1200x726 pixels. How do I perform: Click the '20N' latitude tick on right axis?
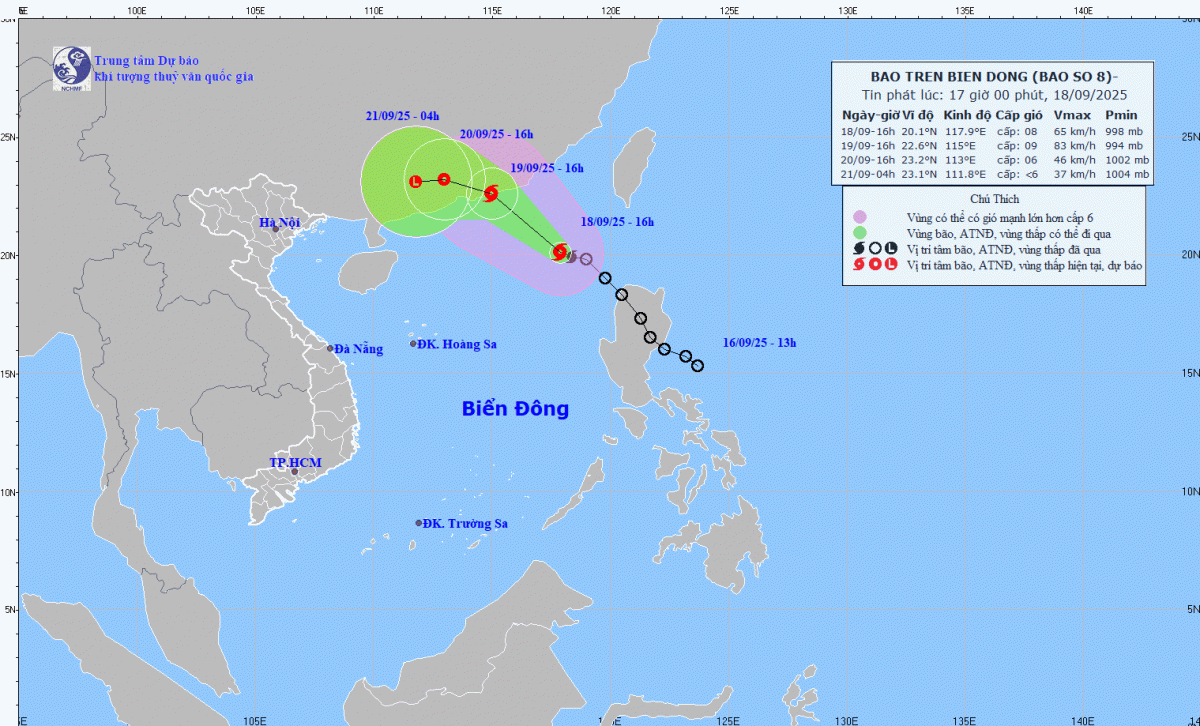[1190, 254]
